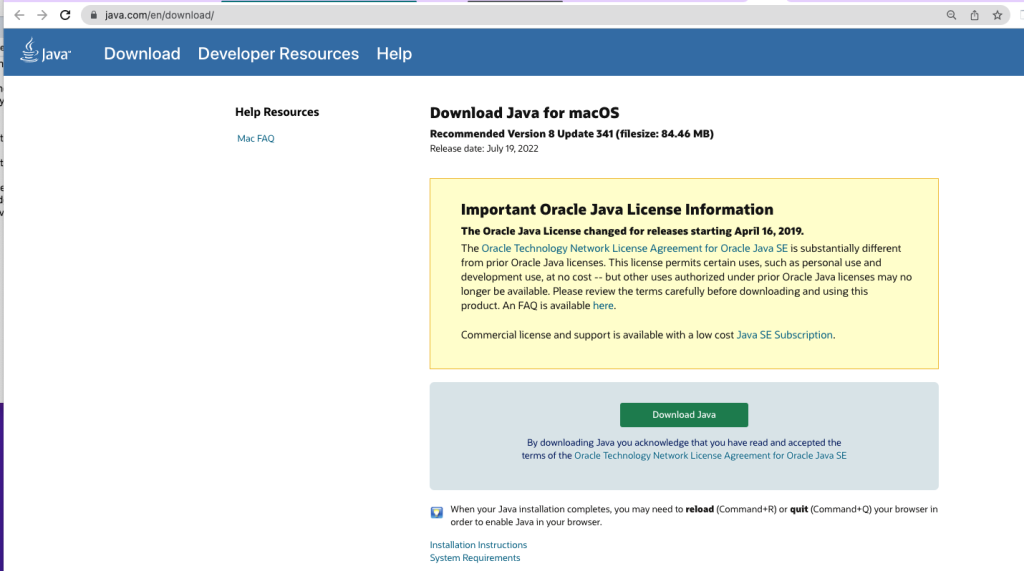Bookmark this page with the star icon
This screenshot has width=1024, height=571.
tap(997, 15)
